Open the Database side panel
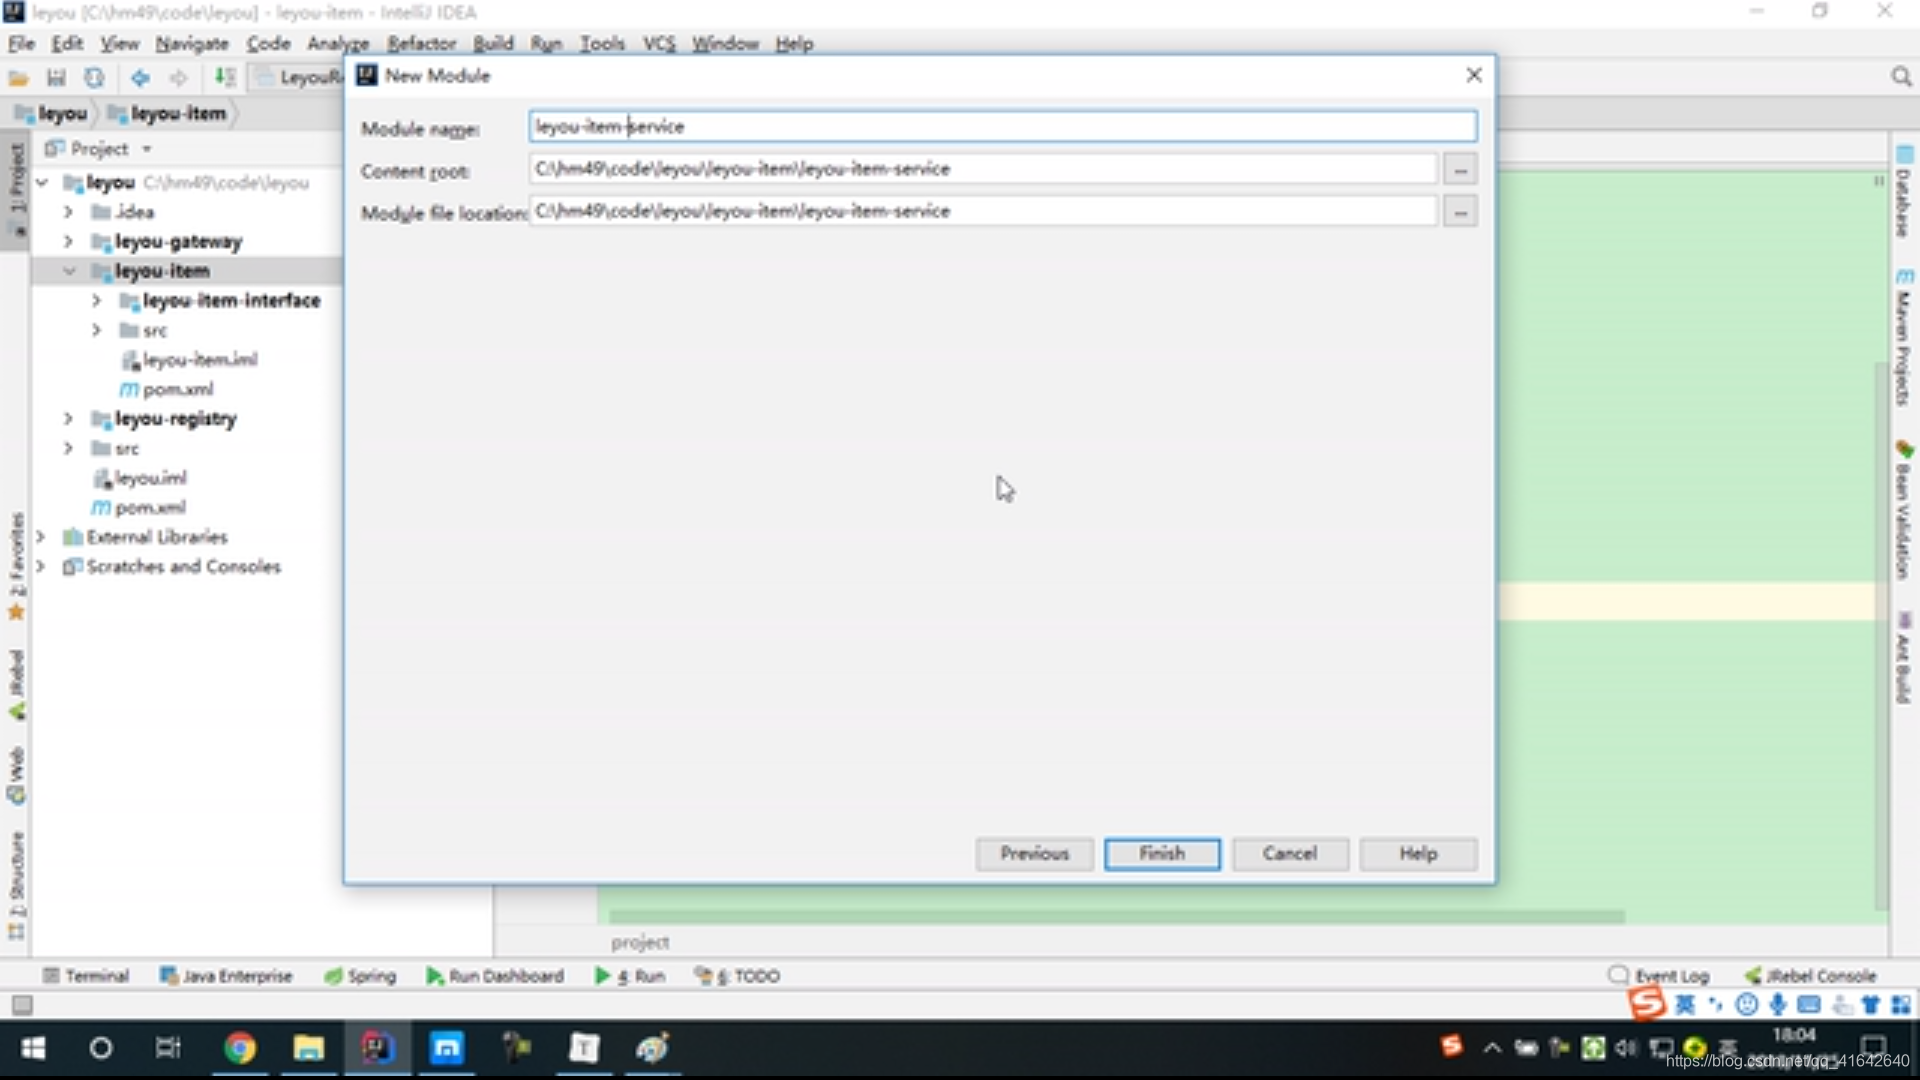1920x1080 pixels. coord(1904,192)
